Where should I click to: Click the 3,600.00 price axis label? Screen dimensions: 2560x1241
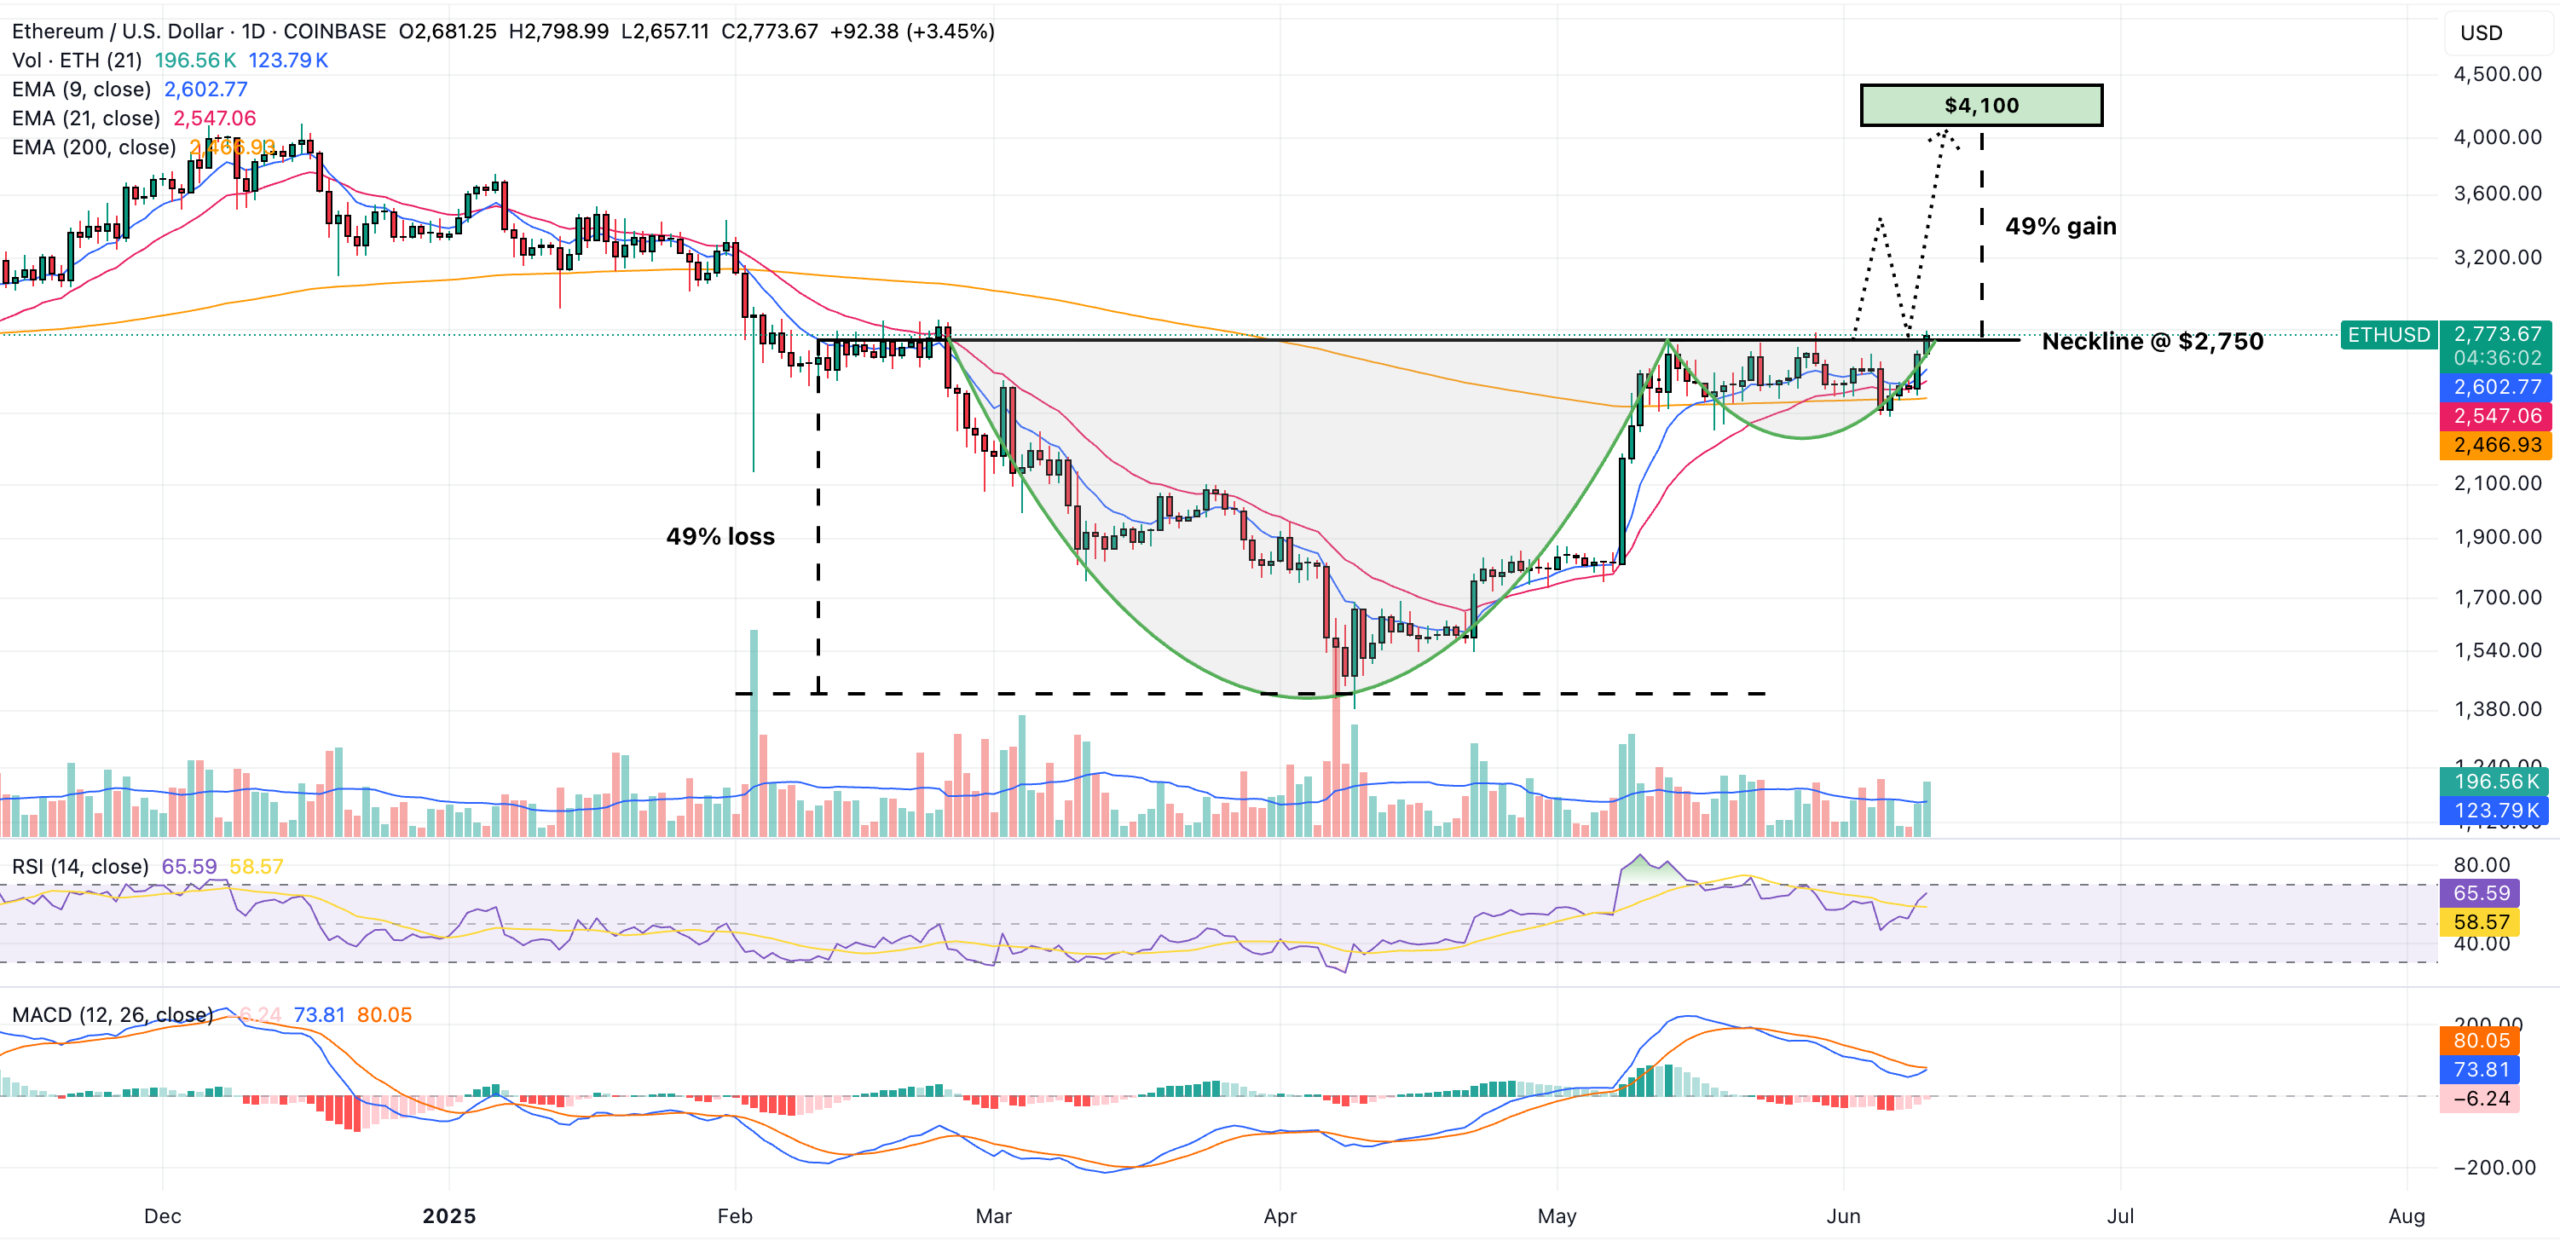2497,193
